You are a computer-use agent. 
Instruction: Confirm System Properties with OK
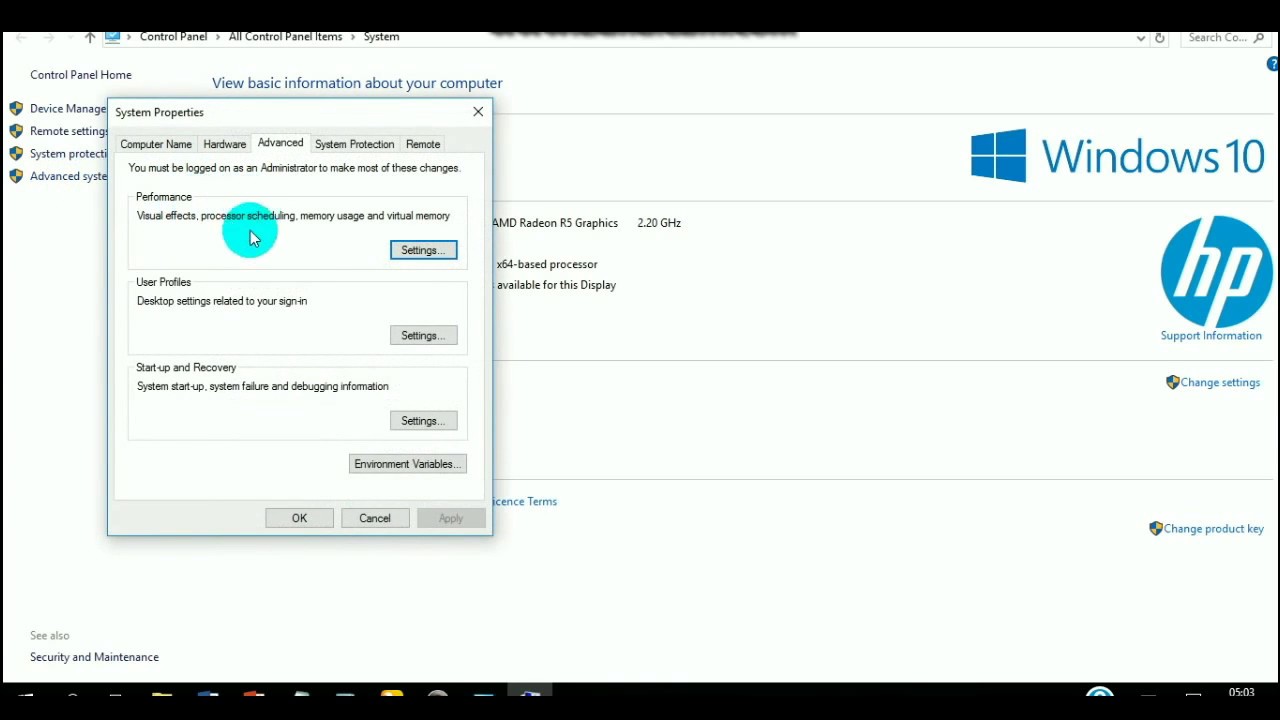point(299,518)
